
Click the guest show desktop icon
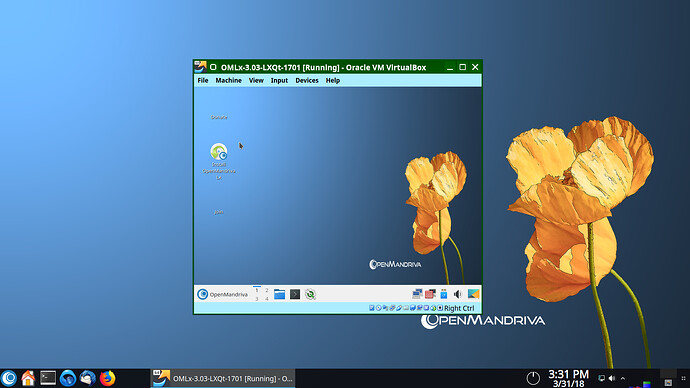pyautogui.click(x=473, y=294)
